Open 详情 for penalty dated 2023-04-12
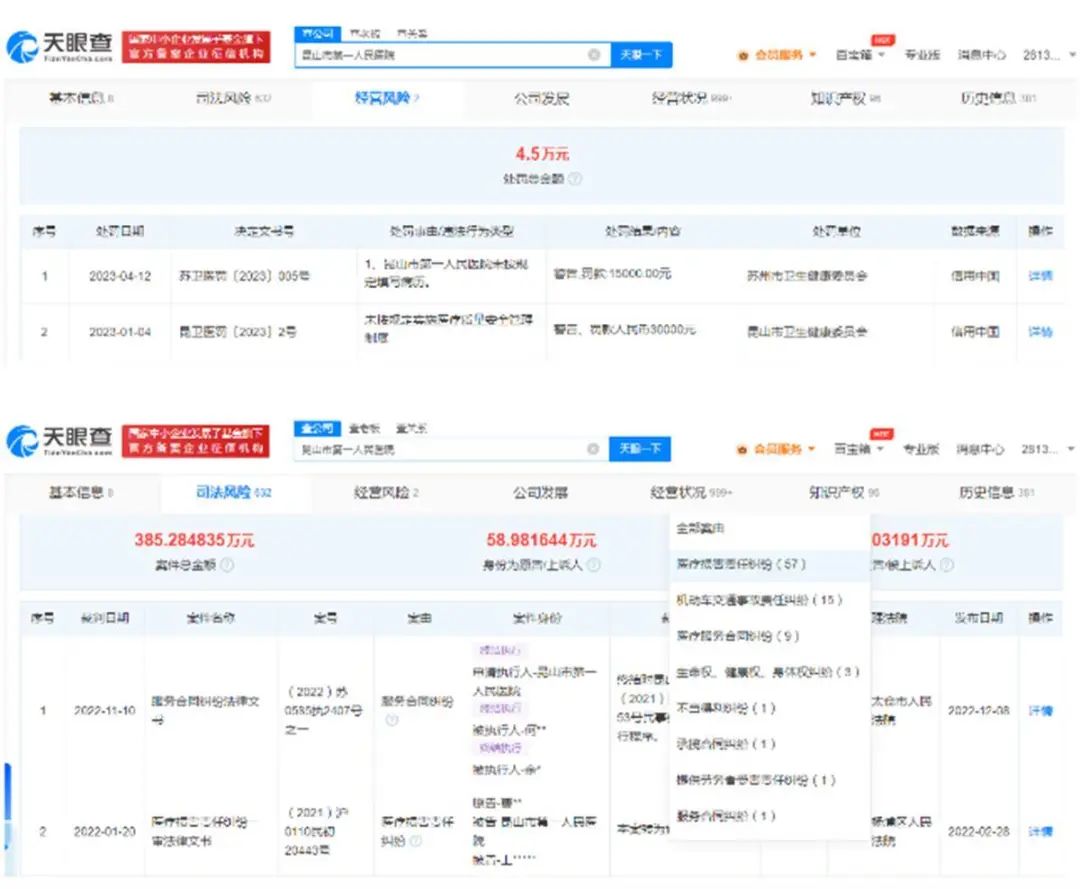This screenshot has width=1080, height=889. (x=1040, y=275)
